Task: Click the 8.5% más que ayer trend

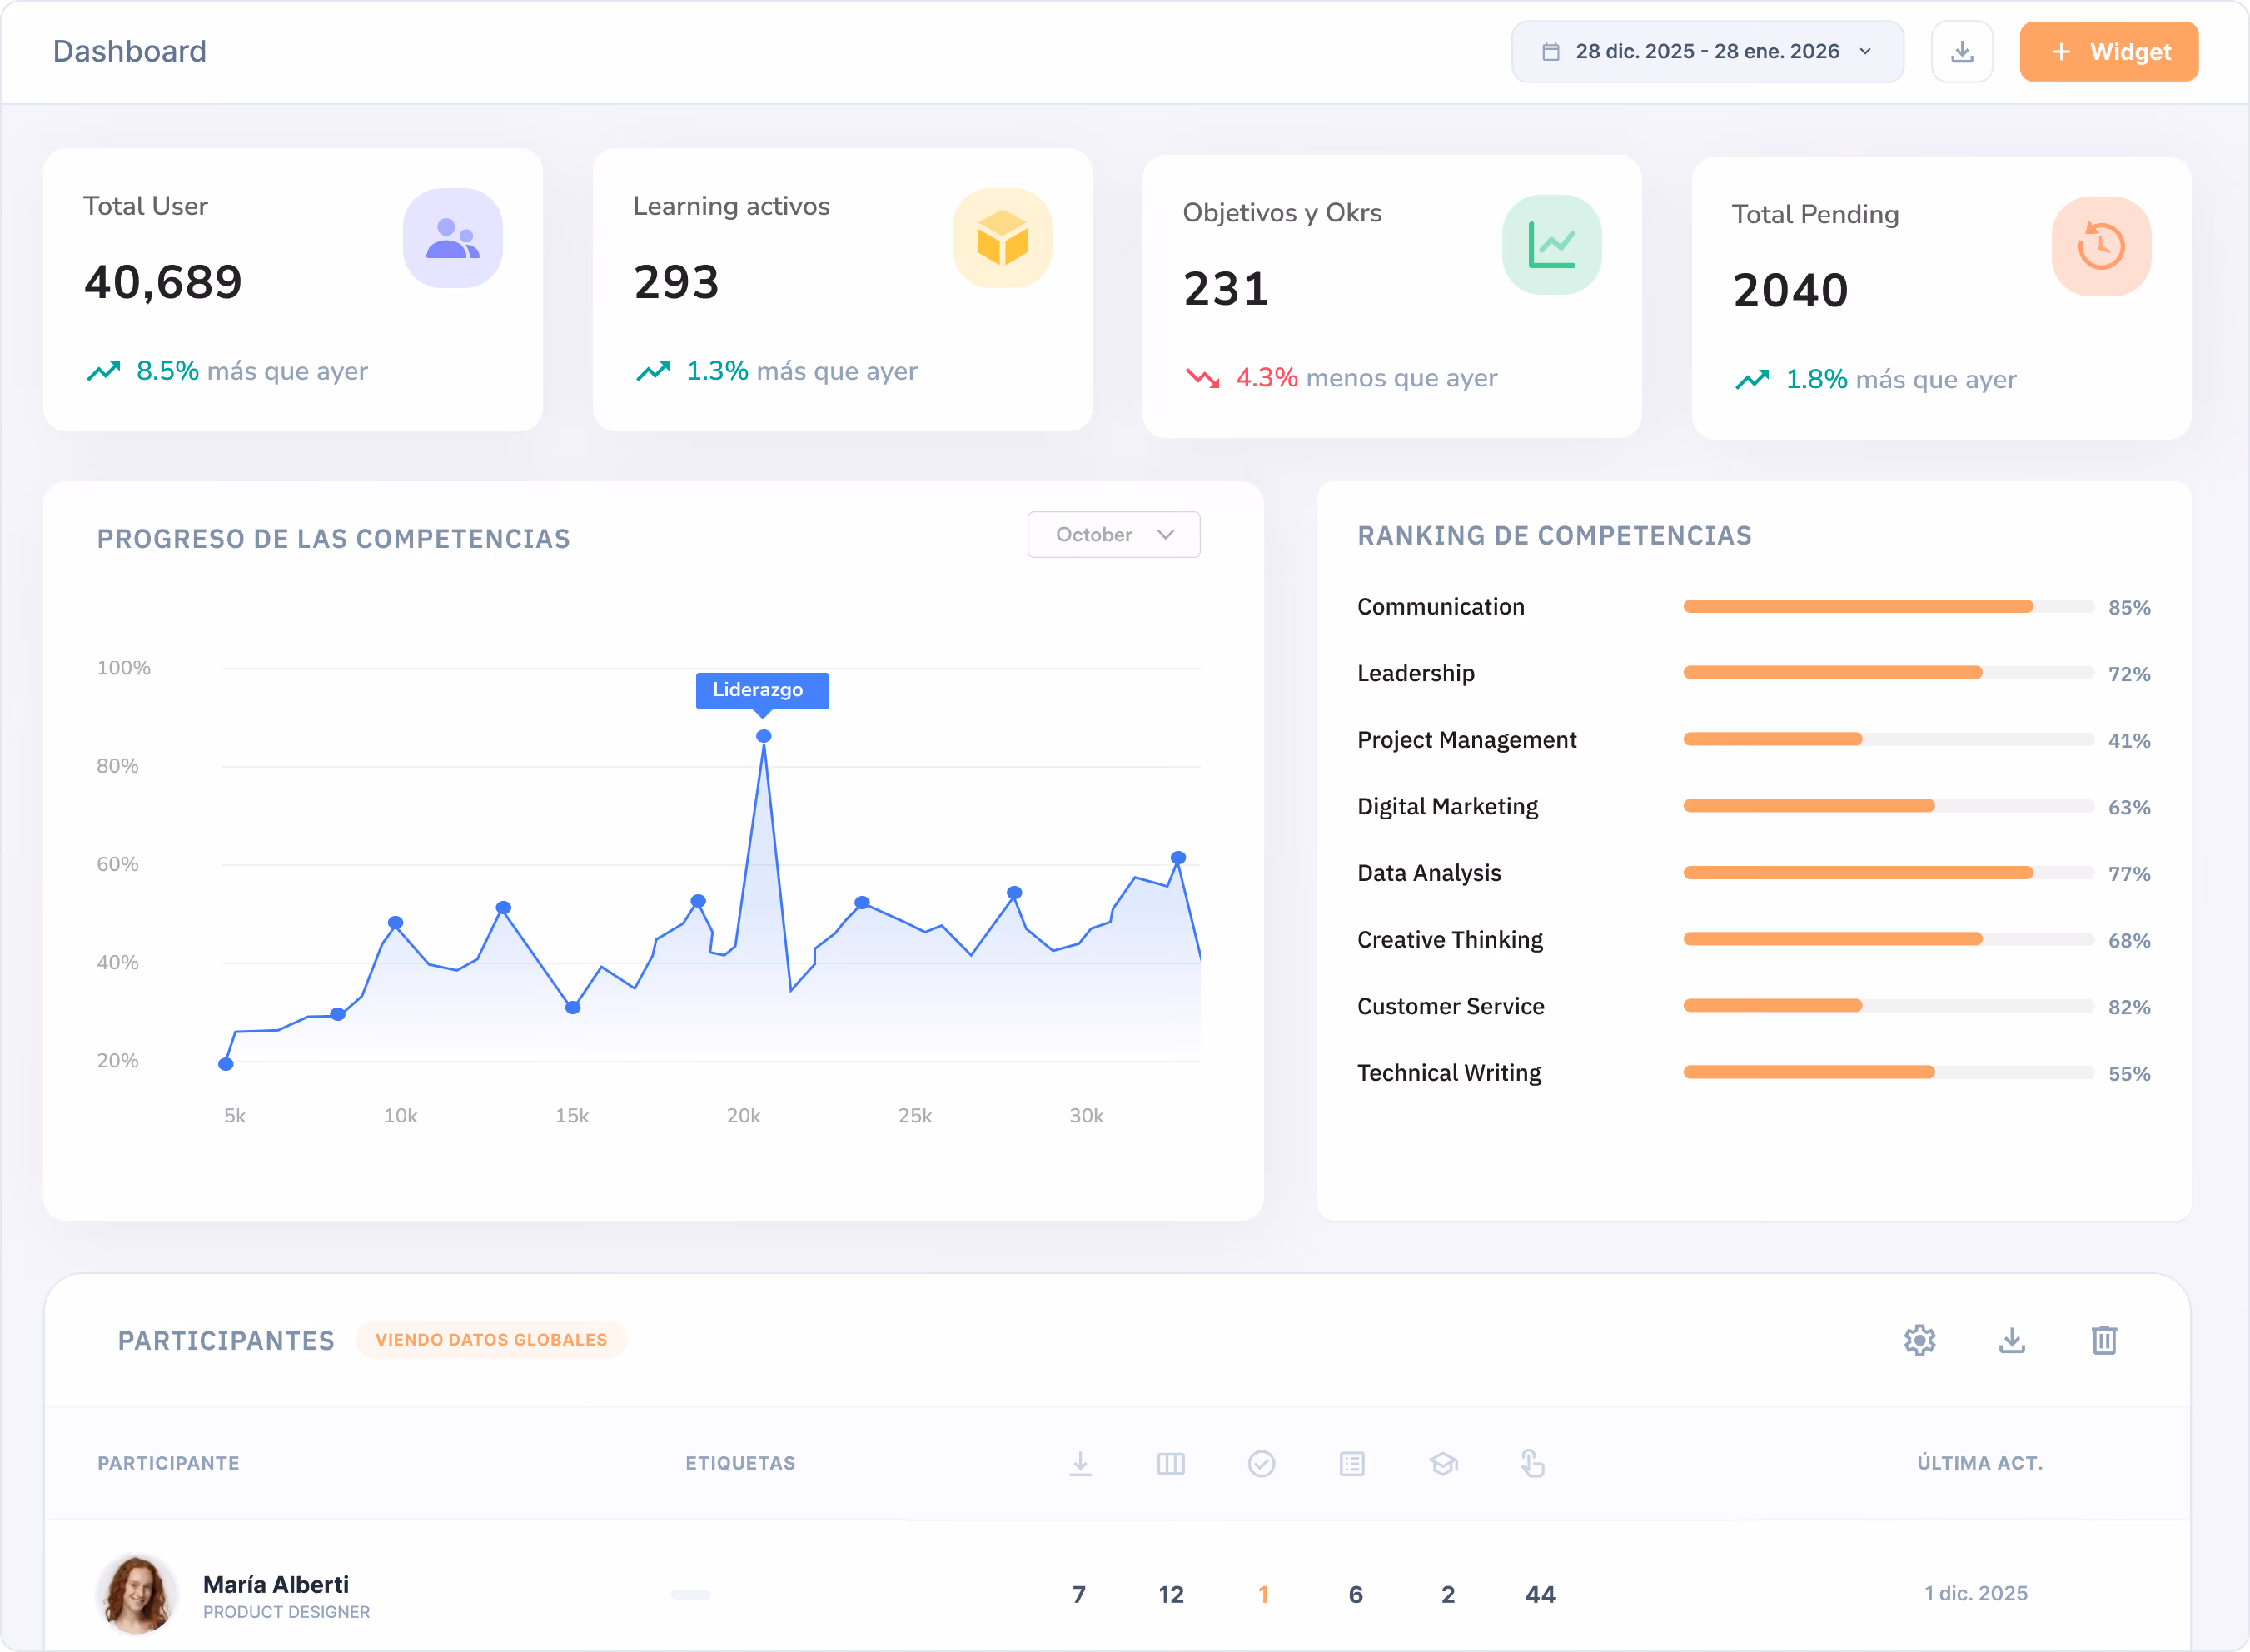Action: click(227, 371)
